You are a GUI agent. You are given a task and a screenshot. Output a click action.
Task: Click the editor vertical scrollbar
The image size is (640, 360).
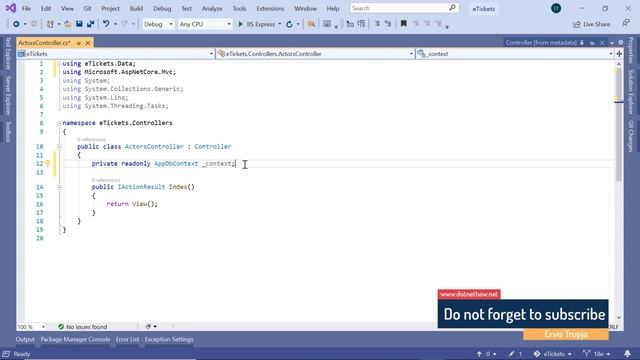pyautogui.click(x=619, y=190)
